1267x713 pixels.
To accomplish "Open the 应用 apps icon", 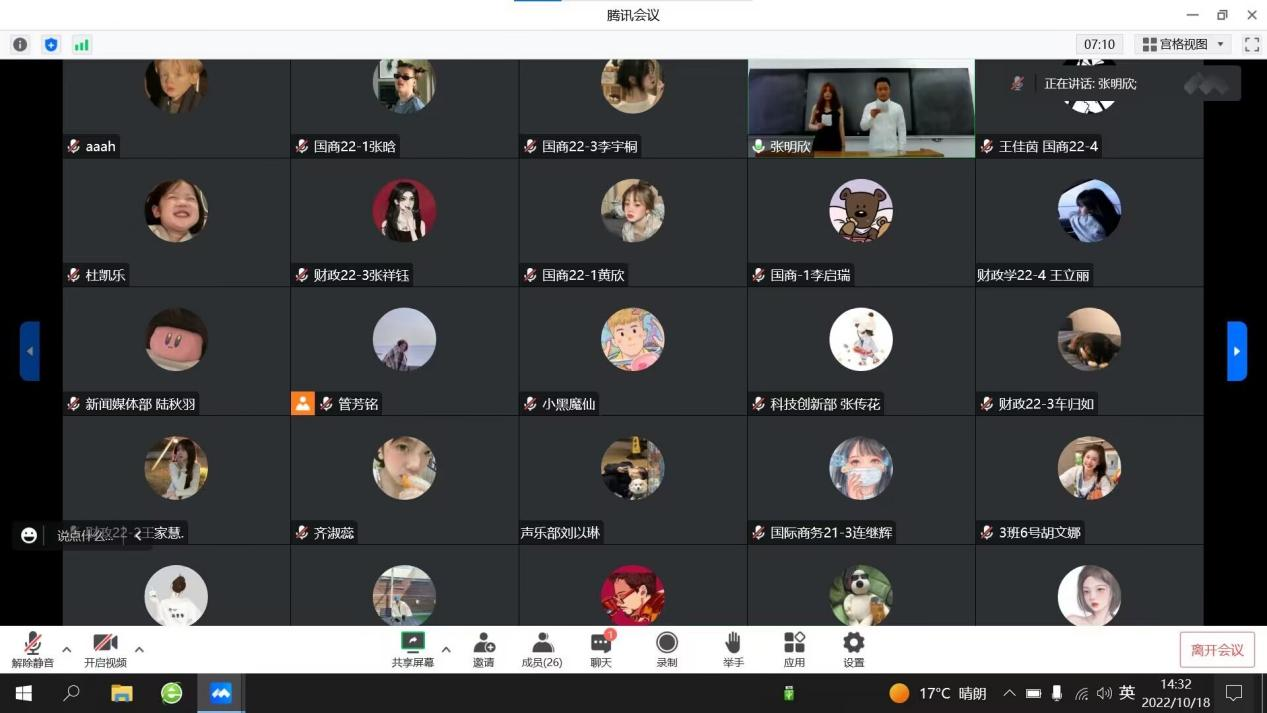I will [794, 648].
